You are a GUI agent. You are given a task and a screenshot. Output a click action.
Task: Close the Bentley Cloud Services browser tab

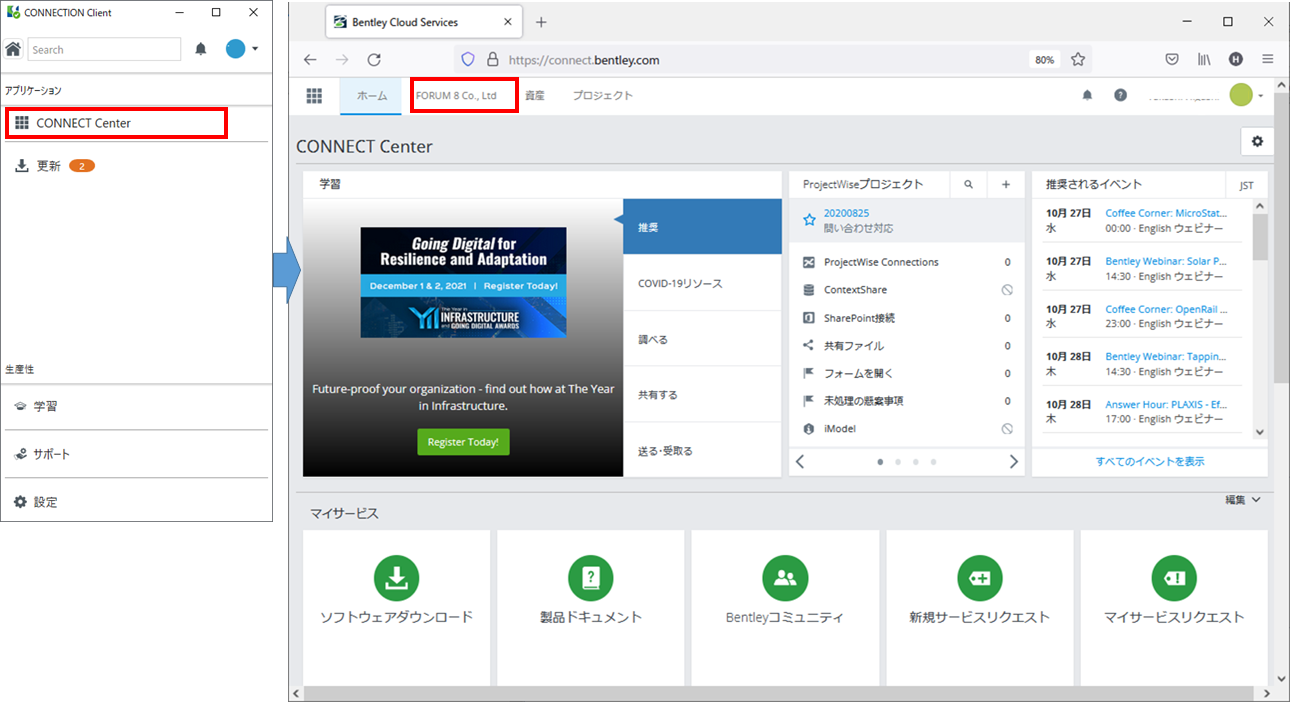pyautogui.click(x=509, y=22)
